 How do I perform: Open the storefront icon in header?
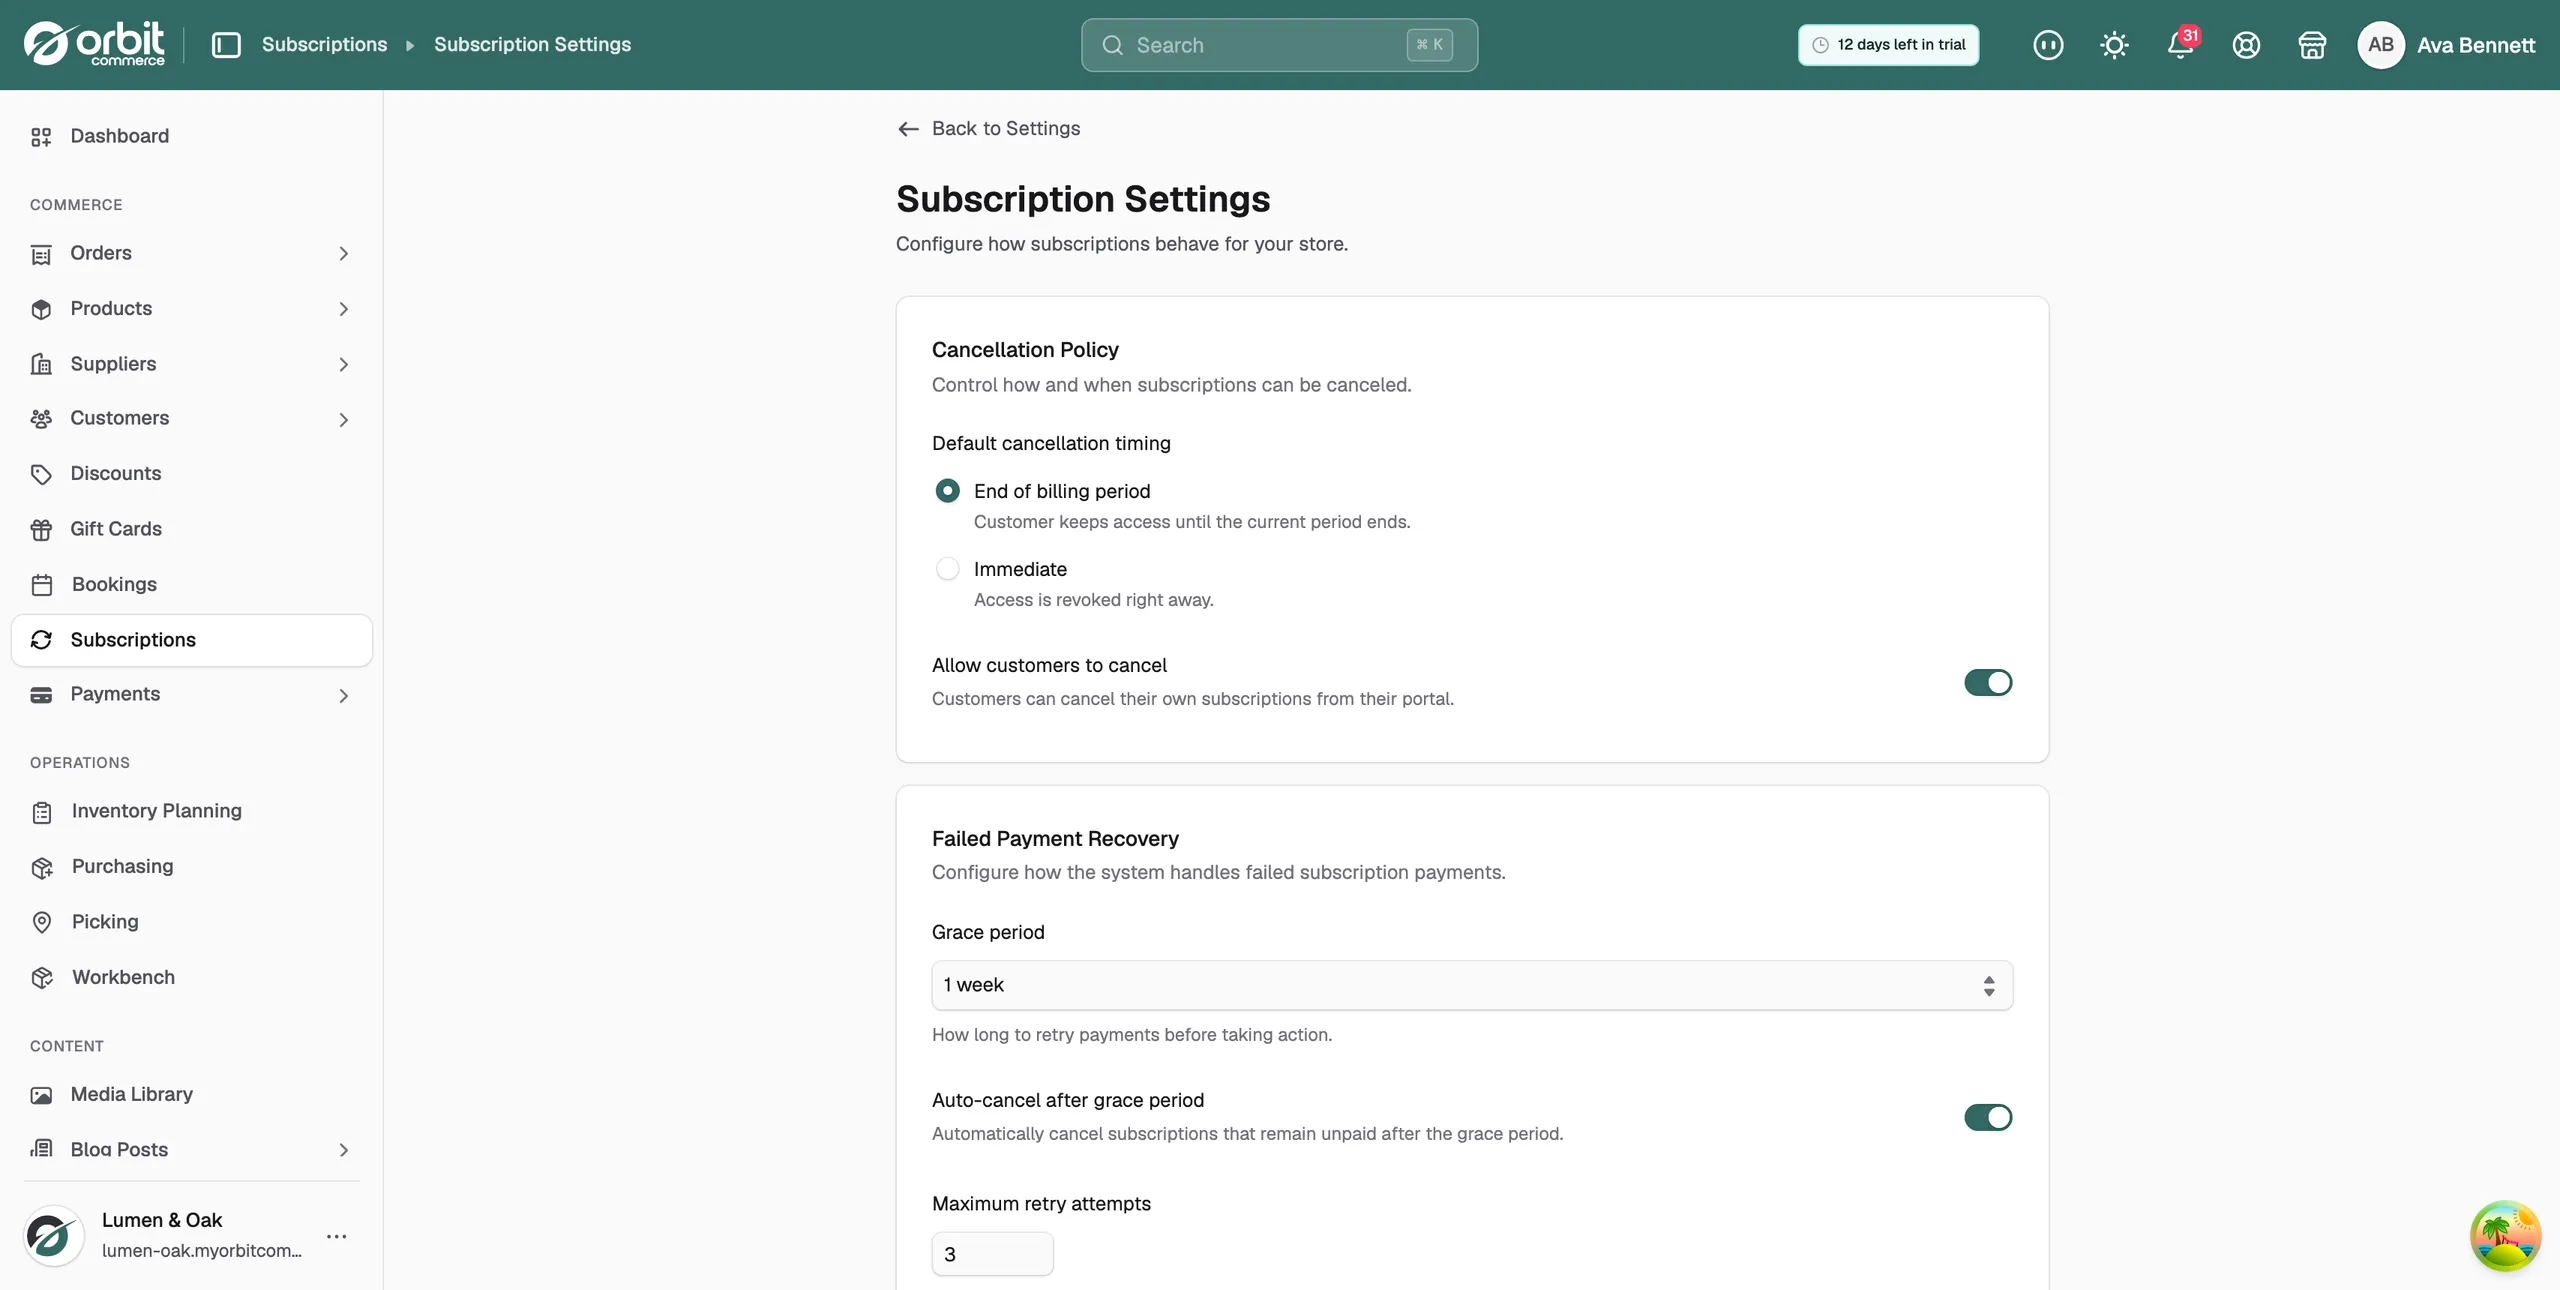pos(2312,45)
